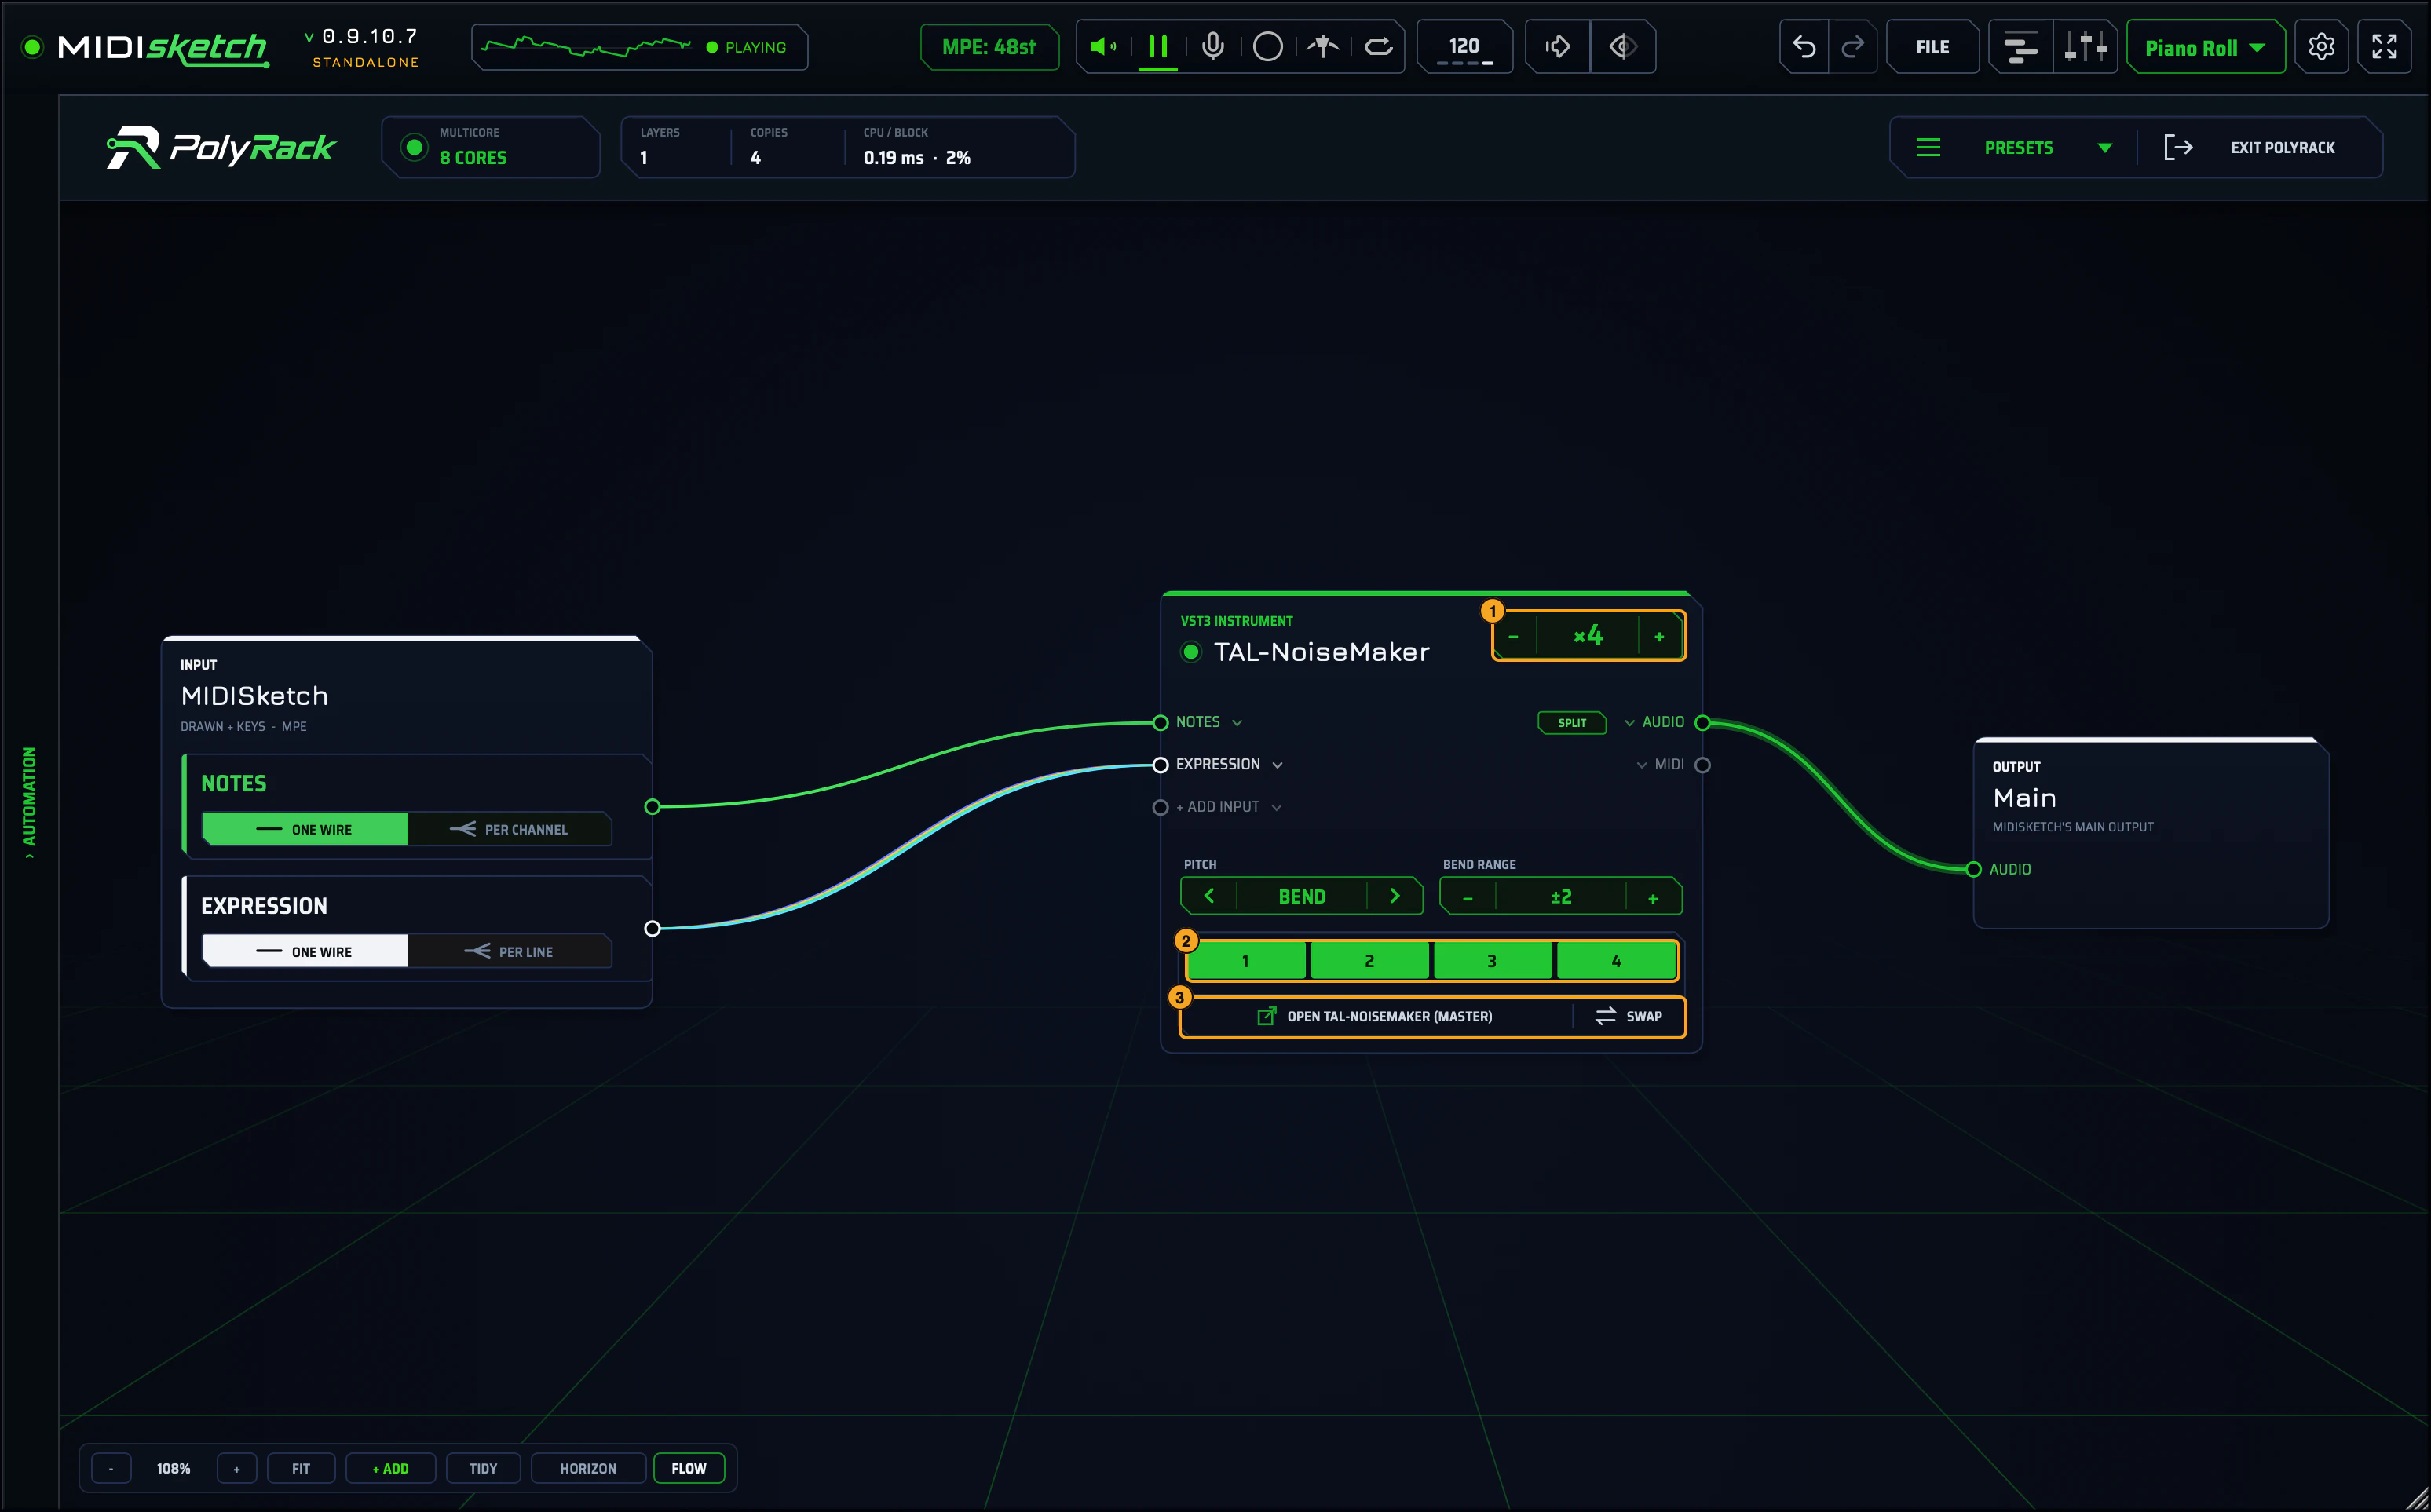
Task: Swap the TAL-NoiseMaker instrument
Action: coord(1628,1016)
